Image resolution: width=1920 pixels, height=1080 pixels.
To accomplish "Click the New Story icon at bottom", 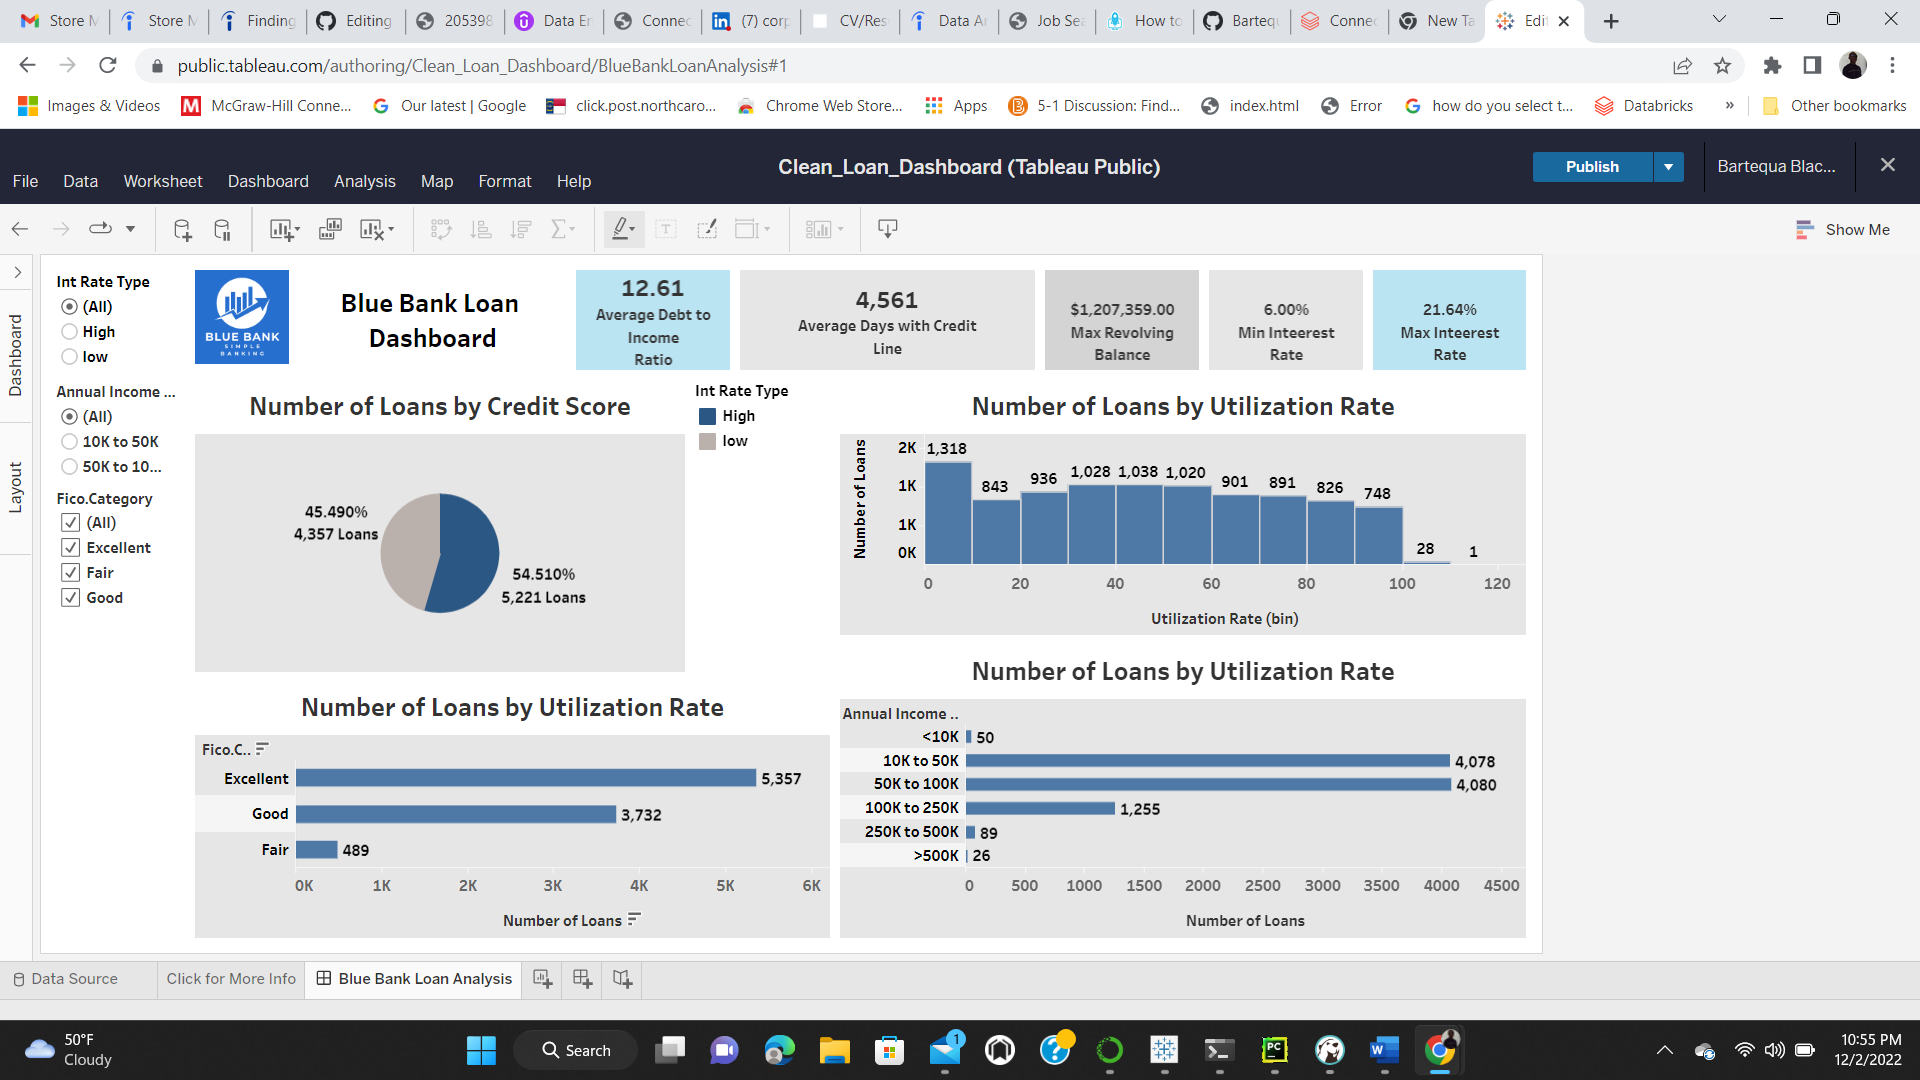I will tap(621, 979).
